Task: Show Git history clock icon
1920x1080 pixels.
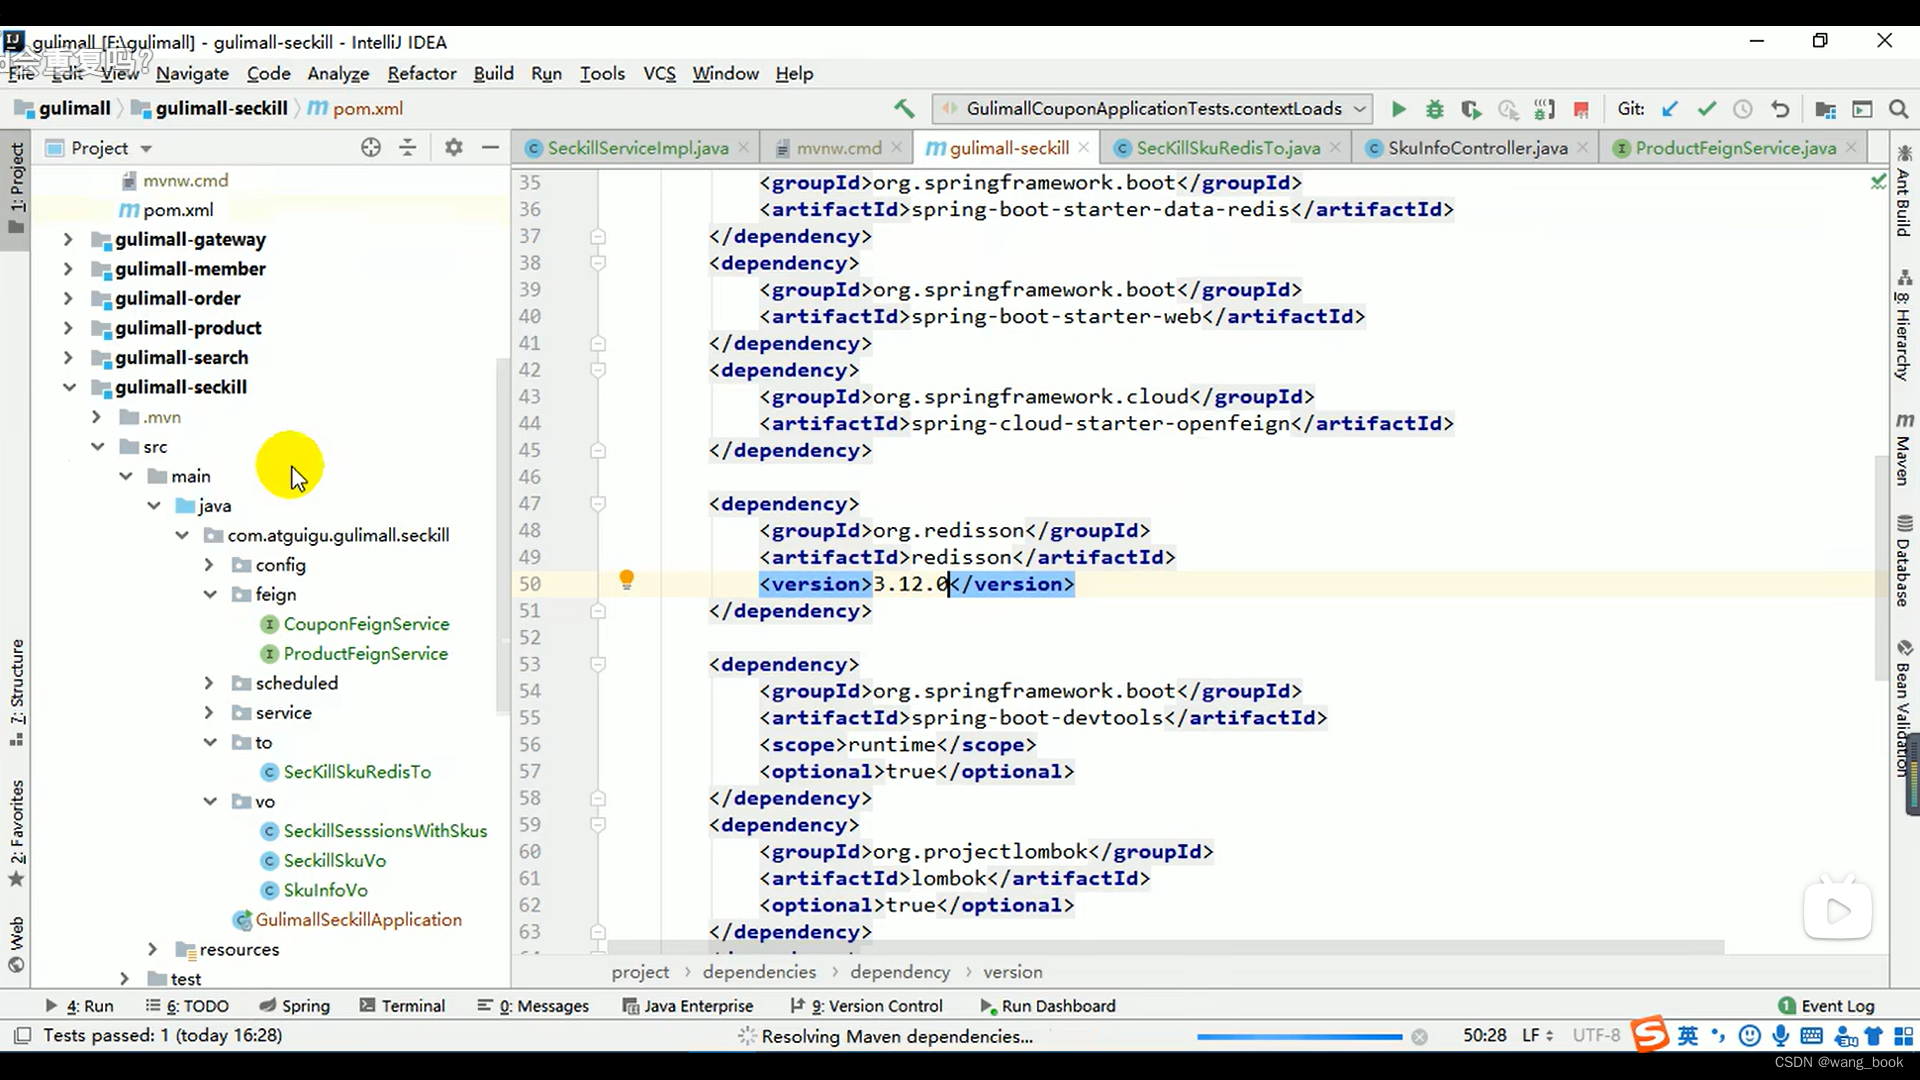Action: [1743, 109]
